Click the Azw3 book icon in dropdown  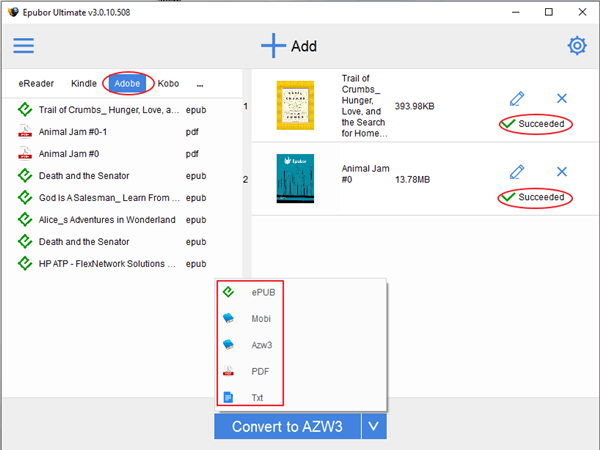(x=228, y=344)
